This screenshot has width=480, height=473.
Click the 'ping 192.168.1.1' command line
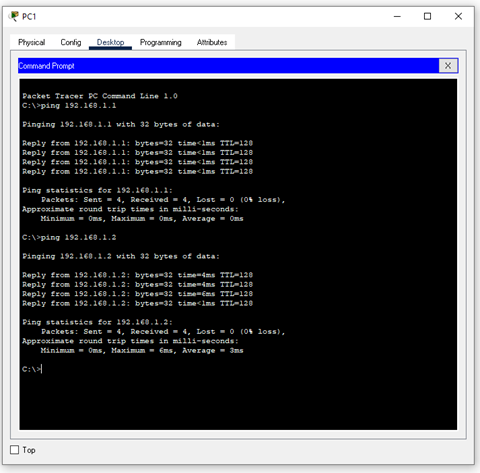point(69,106)
